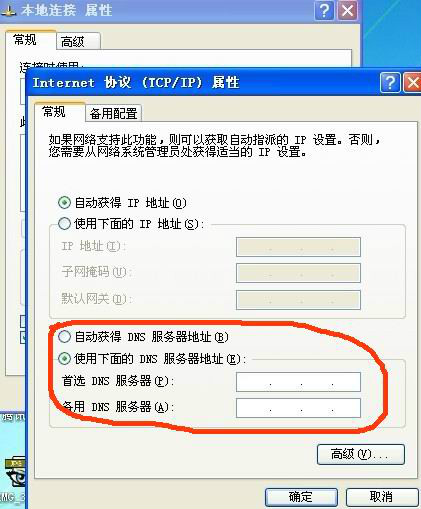Image resolution: width=421 pixels, height=509 pixels.
Task: Select 使用下面的 DNS 服务器地址 option
Action: point(64,359)
